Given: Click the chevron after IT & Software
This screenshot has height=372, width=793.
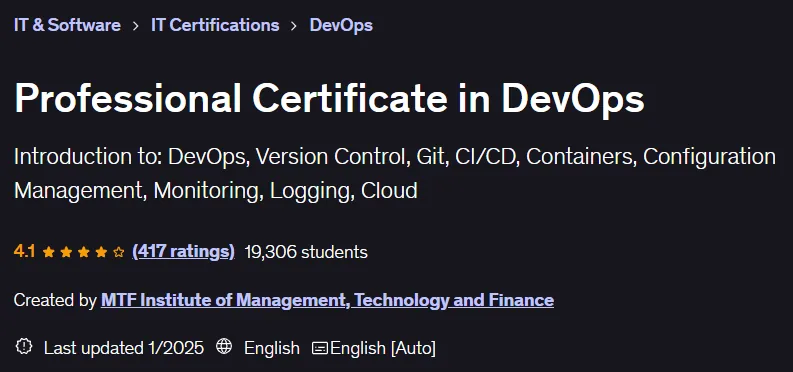Looking at the screenshot, I should 136,26.
